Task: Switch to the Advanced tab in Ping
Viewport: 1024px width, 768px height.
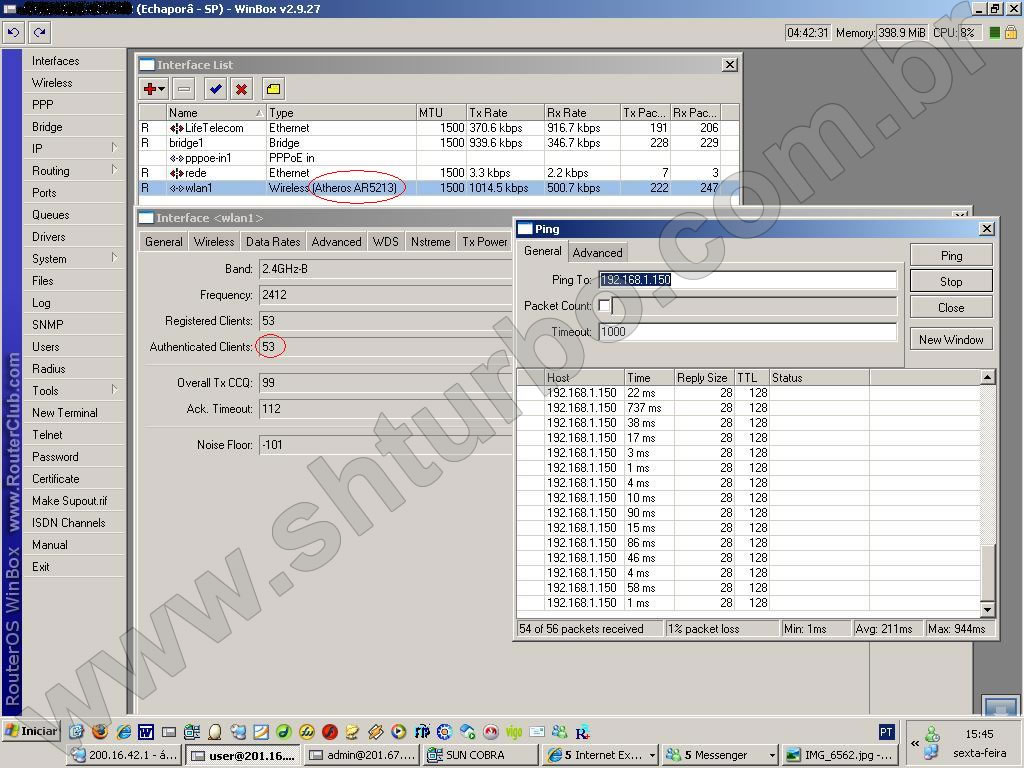Action: [x=597, y=253]
